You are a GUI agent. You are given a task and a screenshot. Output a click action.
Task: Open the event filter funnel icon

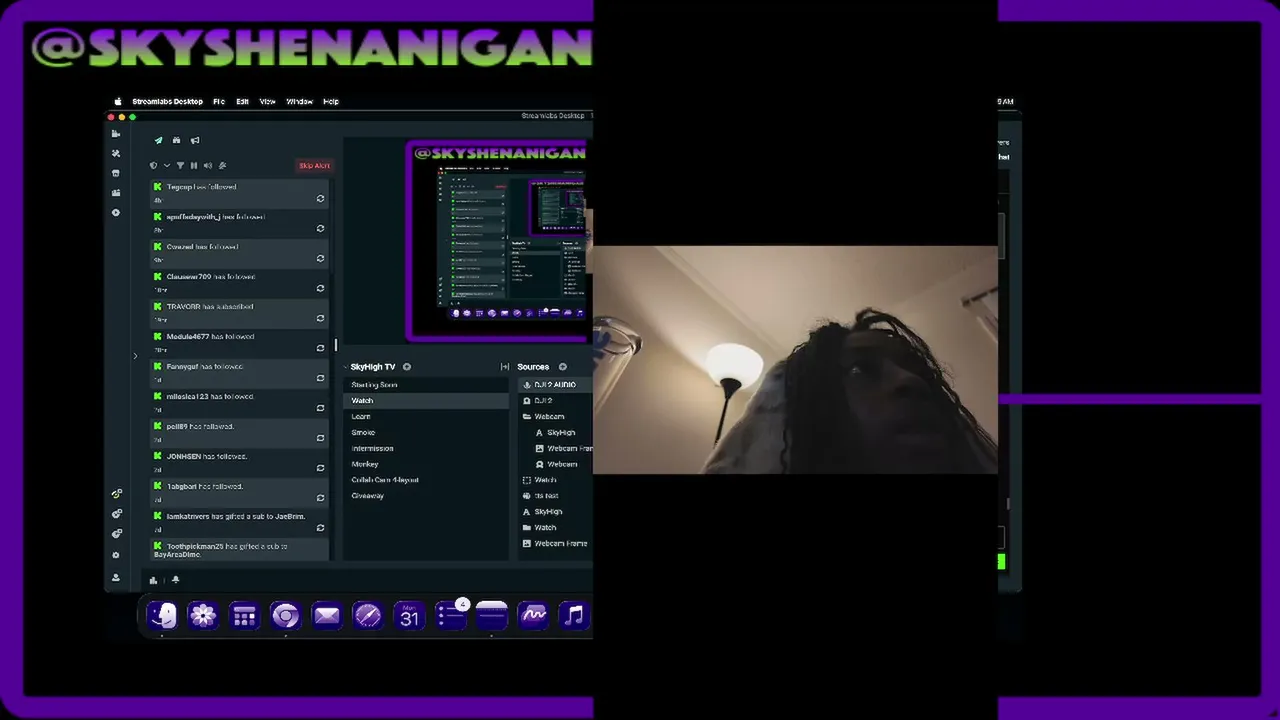click(x=180, y=166)
